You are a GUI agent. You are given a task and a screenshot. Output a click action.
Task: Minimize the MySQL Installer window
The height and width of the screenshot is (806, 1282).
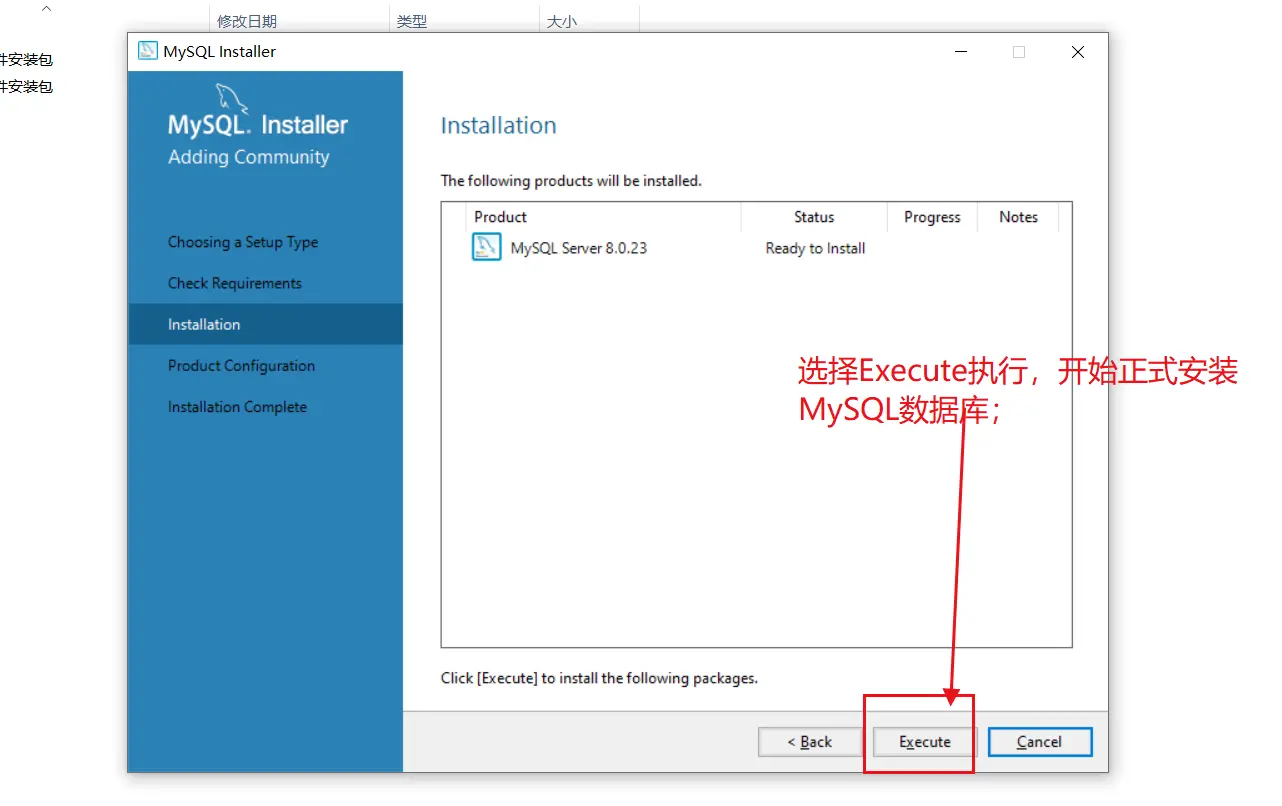pyautogui.click(x=960, y=52)
